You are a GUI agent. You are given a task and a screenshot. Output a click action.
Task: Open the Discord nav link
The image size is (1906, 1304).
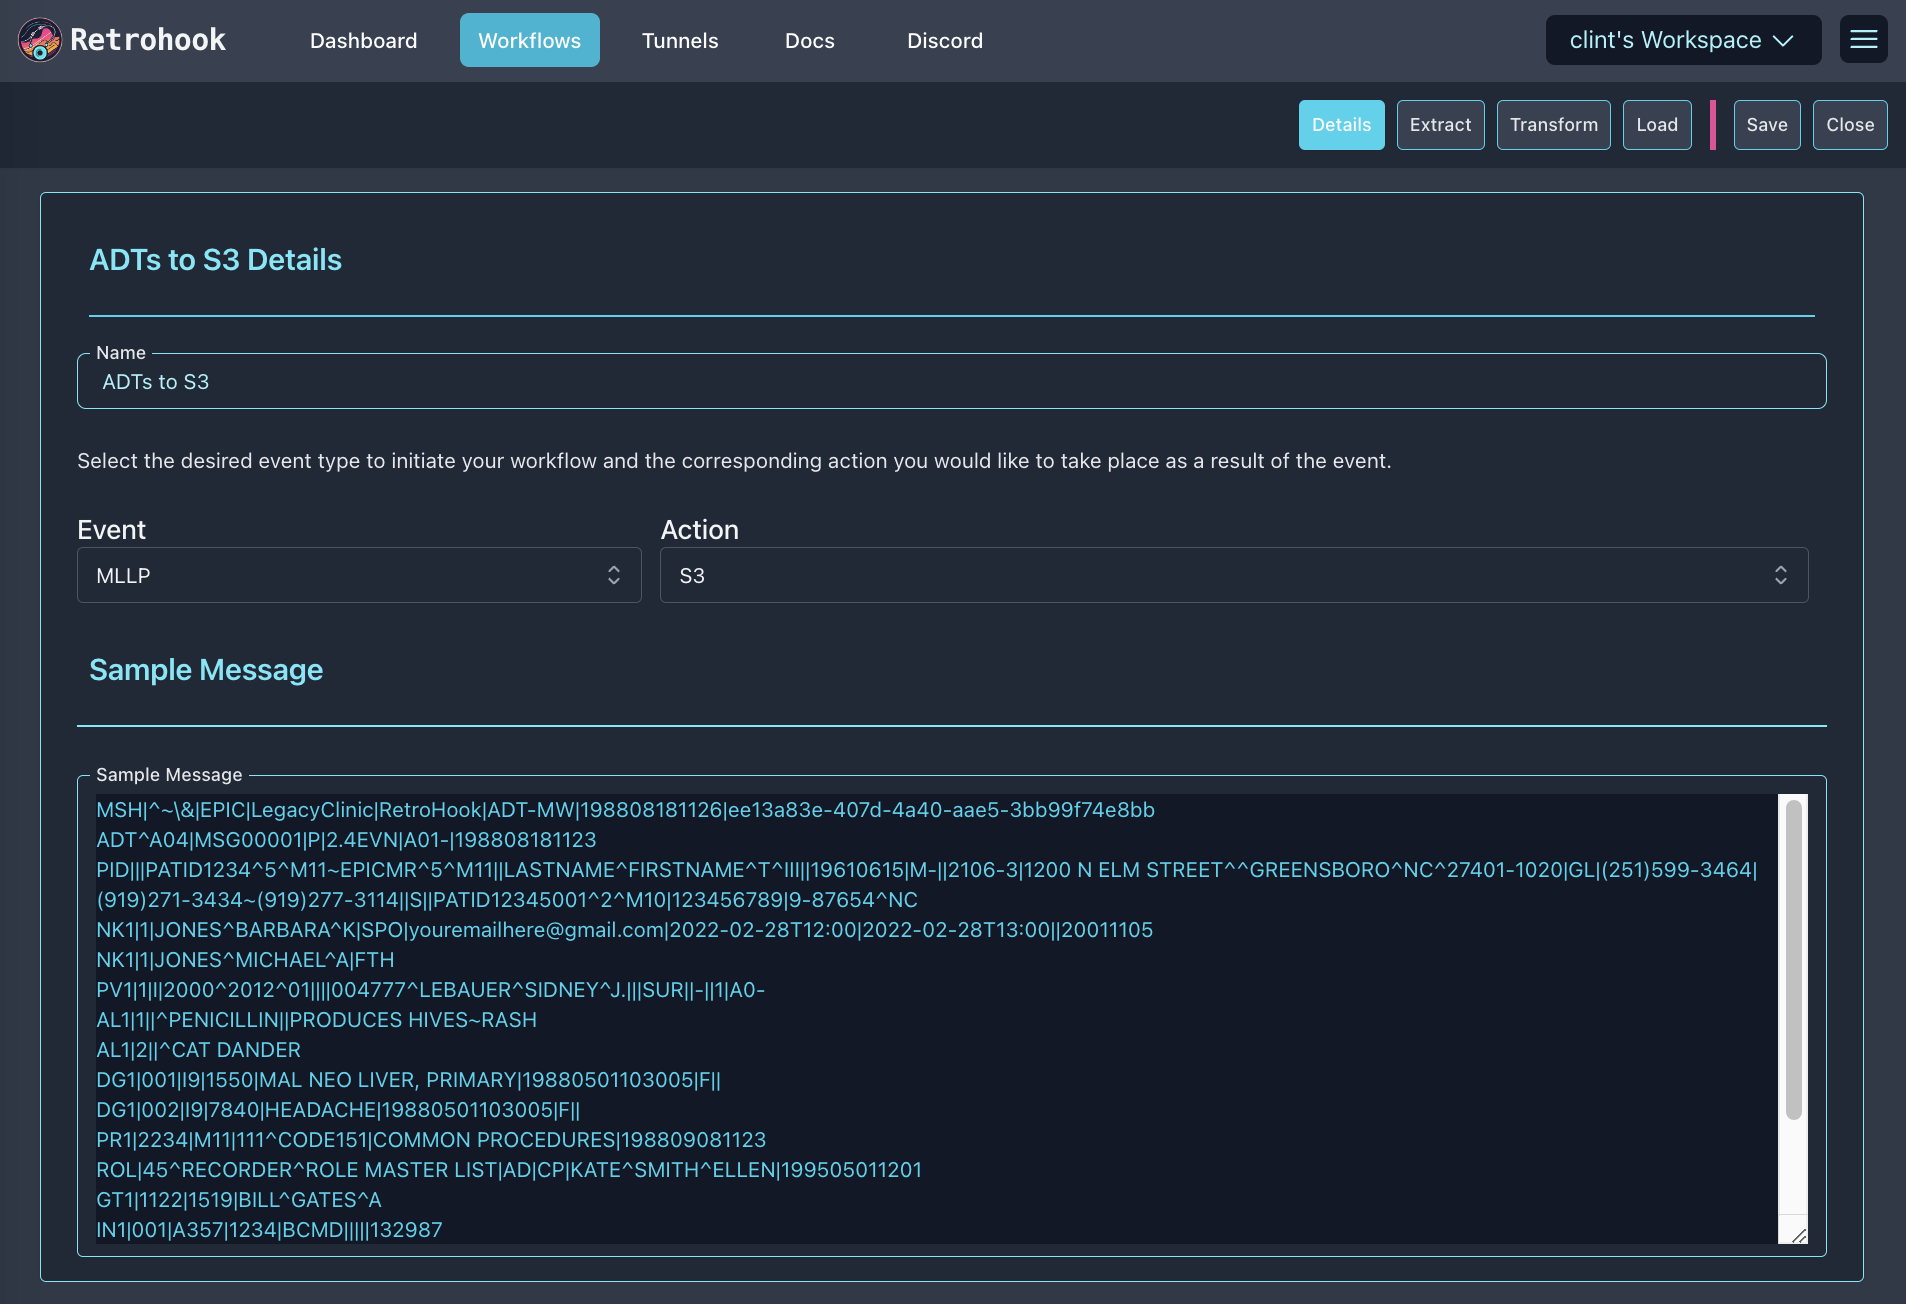(x=945, y=40)
